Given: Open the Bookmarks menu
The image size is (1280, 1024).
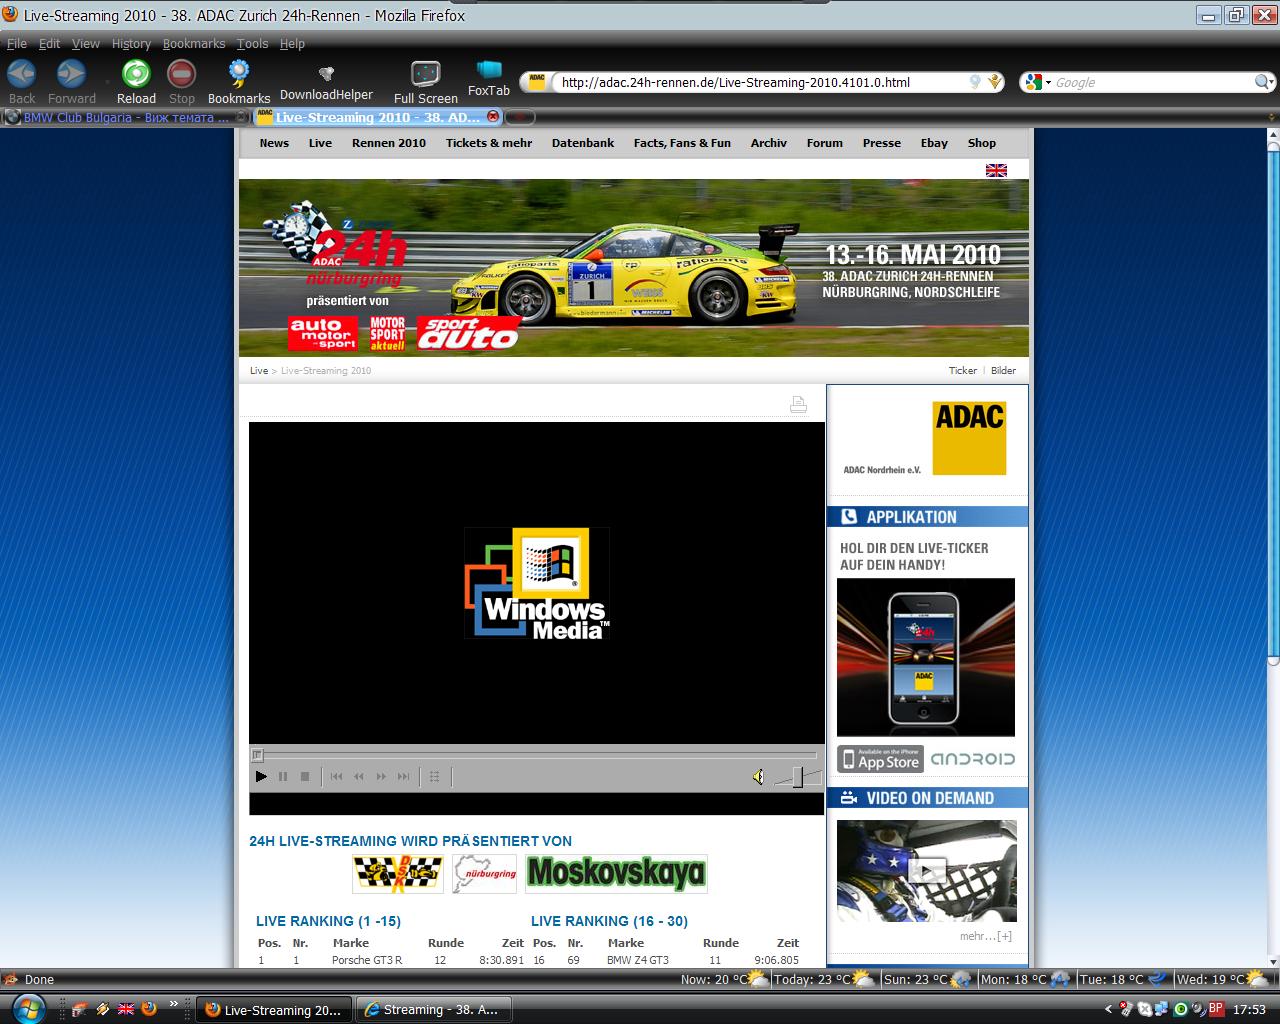Looking at the screenshot, I should pyautogui.click(x=194, y=43).
